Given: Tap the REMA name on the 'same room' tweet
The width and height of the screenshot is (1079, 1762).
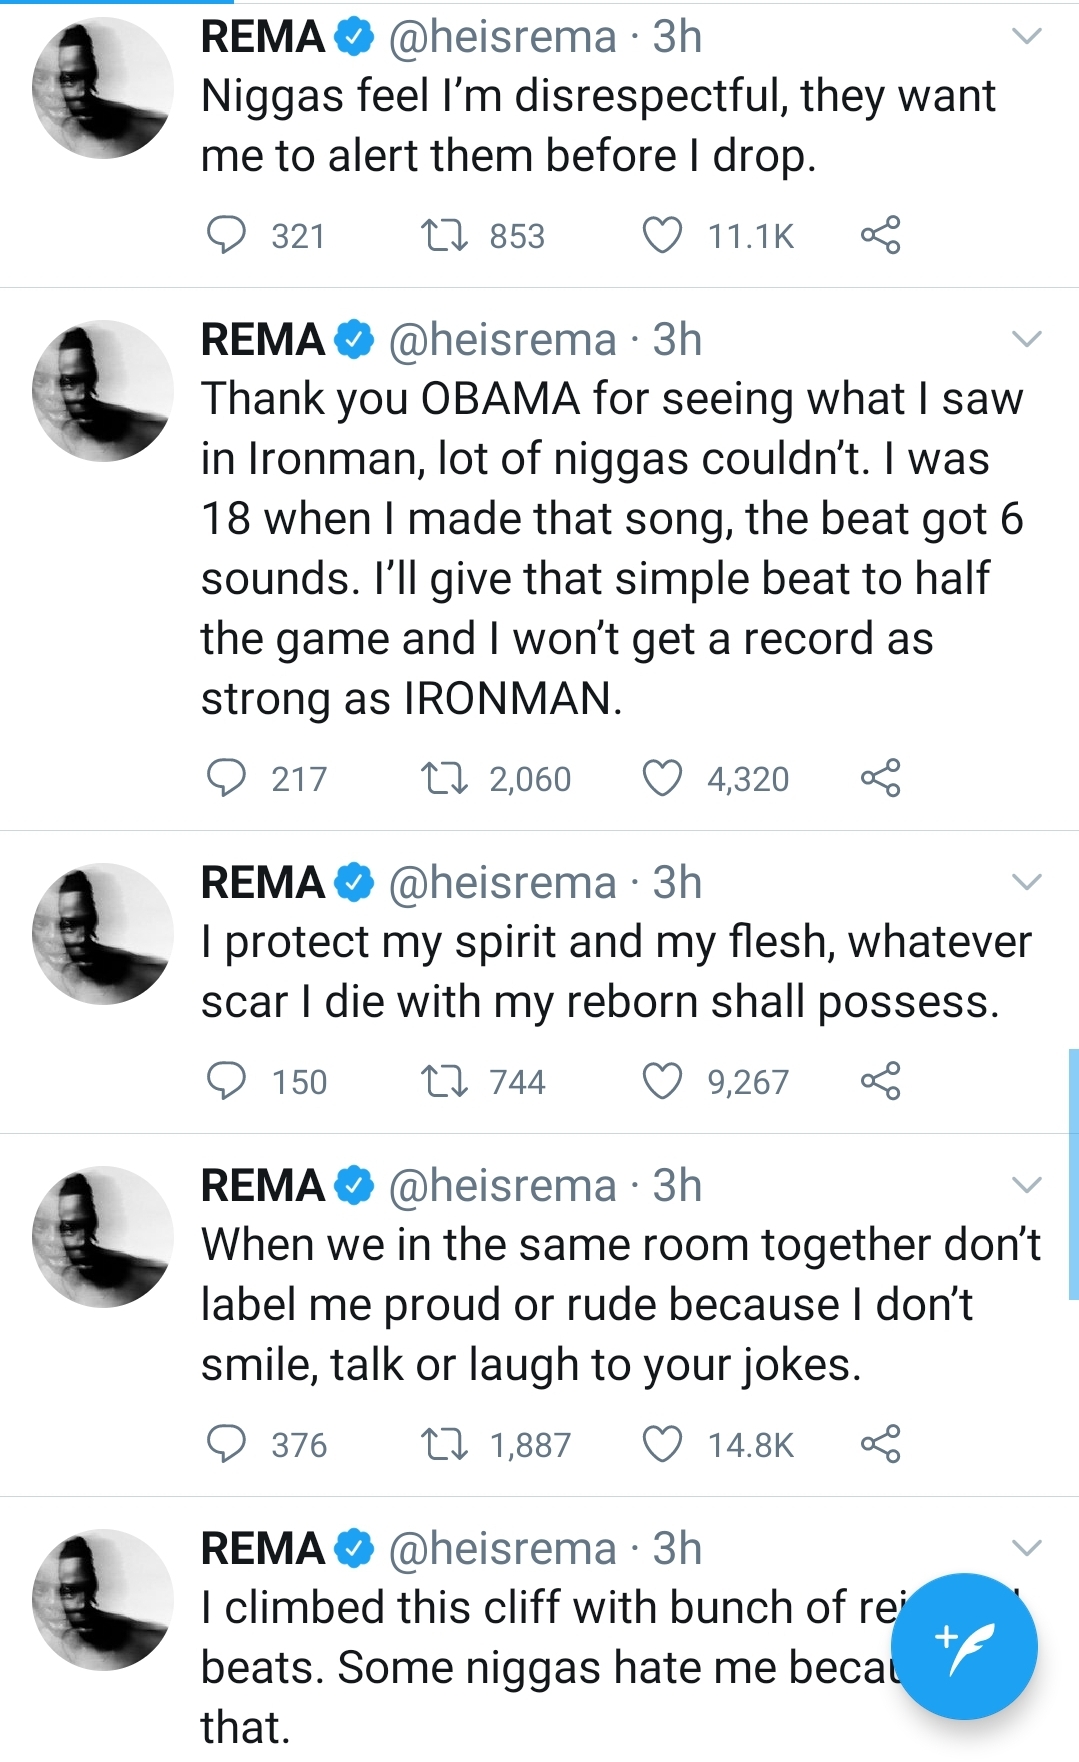Looking at the screenshot, I should (263, 1186).
